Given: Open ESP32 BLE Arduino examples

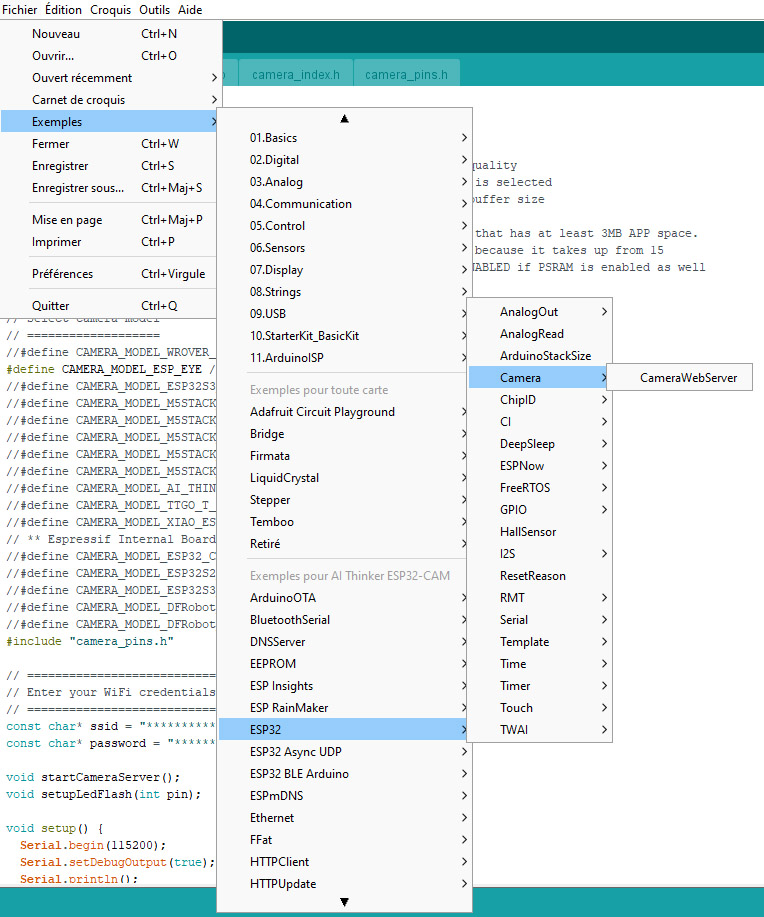Looking at the screenshot, I should (x=345, y=774).
